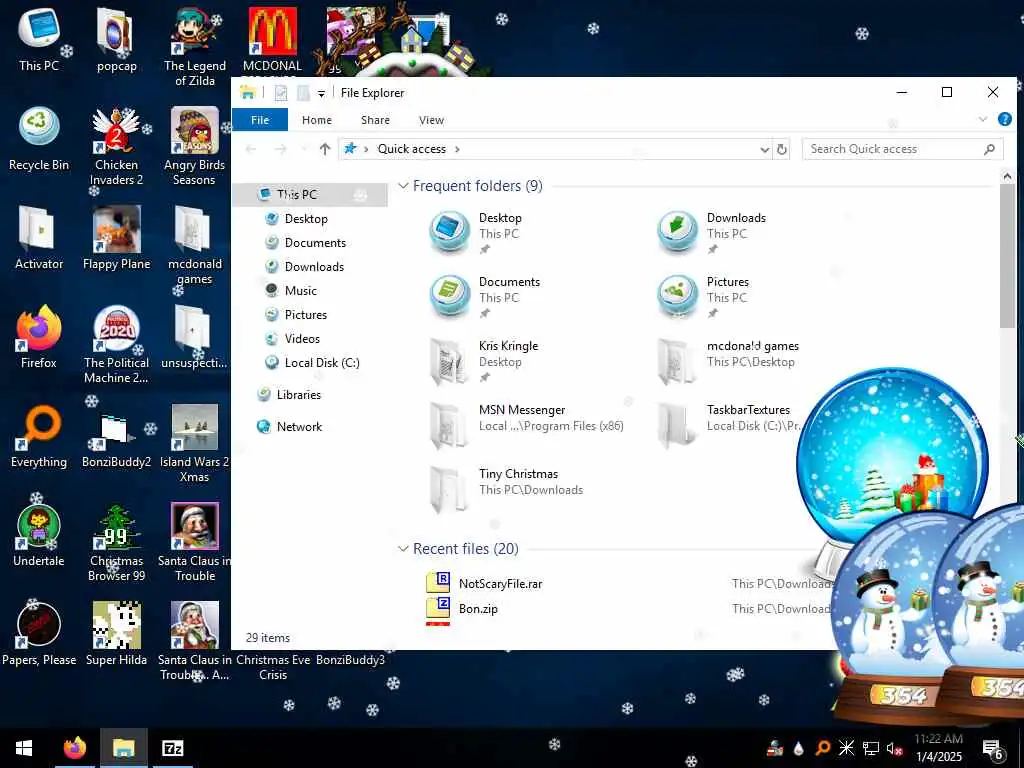Open the Windows Start menu
Viewport: 1024px width, 768px height.
coord(24,748)
